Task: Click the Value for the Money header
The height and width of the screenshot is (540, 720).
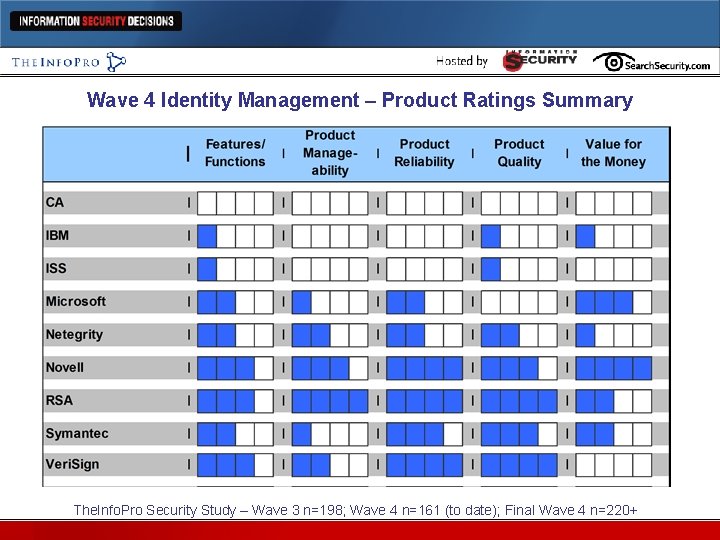Action: click(x=613, y=153)
